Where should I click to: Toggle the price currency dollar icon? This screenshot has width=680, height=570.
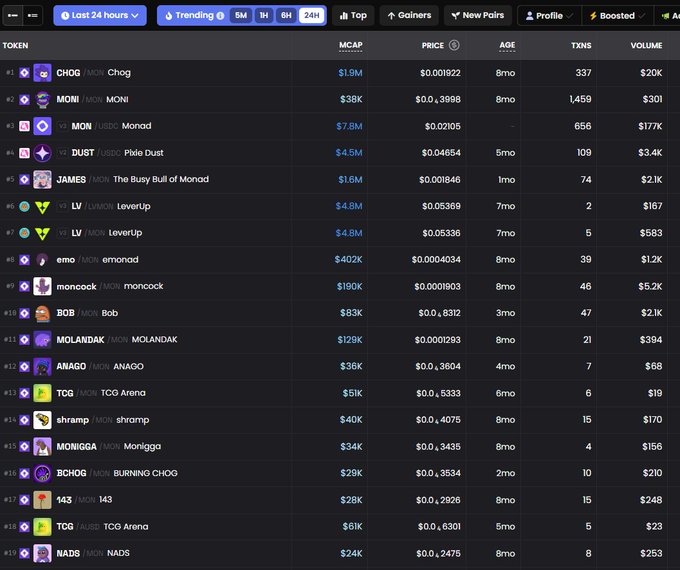pyautogui.click(x=454, y=45)
